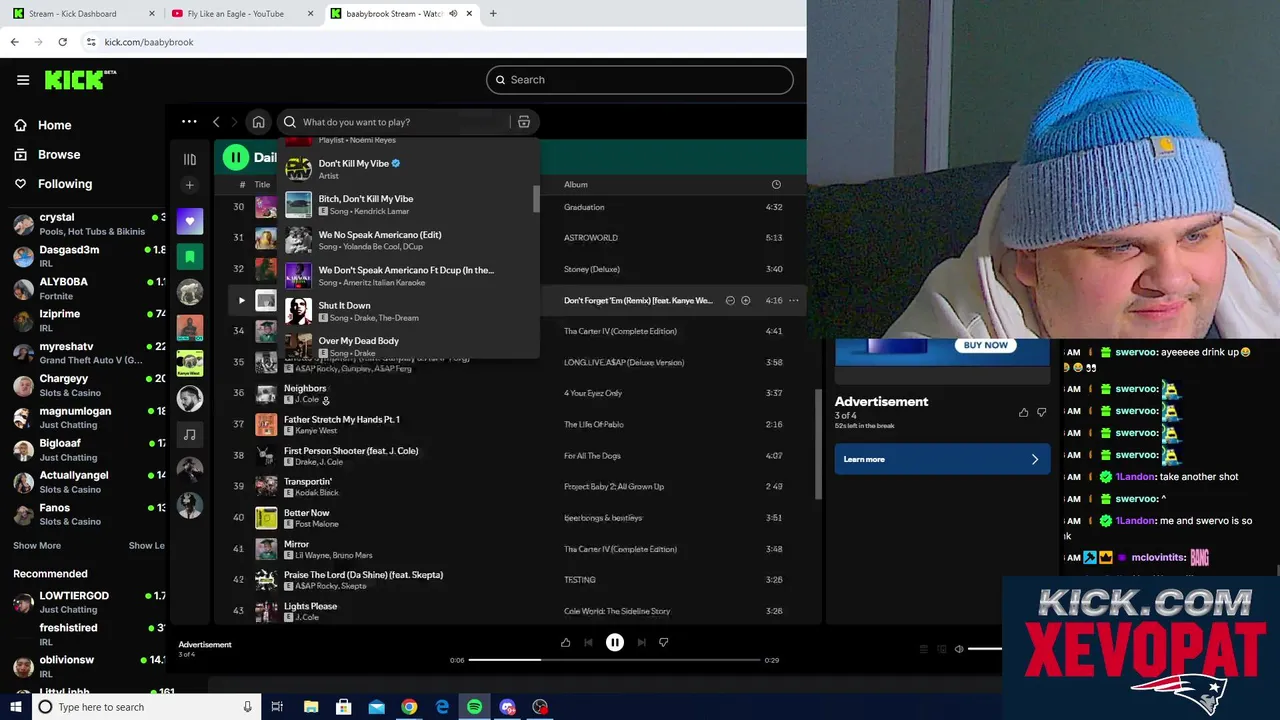Click the 'ASTROWORLD' album cell
1280x720 pixels.
[x=591, y=238]
